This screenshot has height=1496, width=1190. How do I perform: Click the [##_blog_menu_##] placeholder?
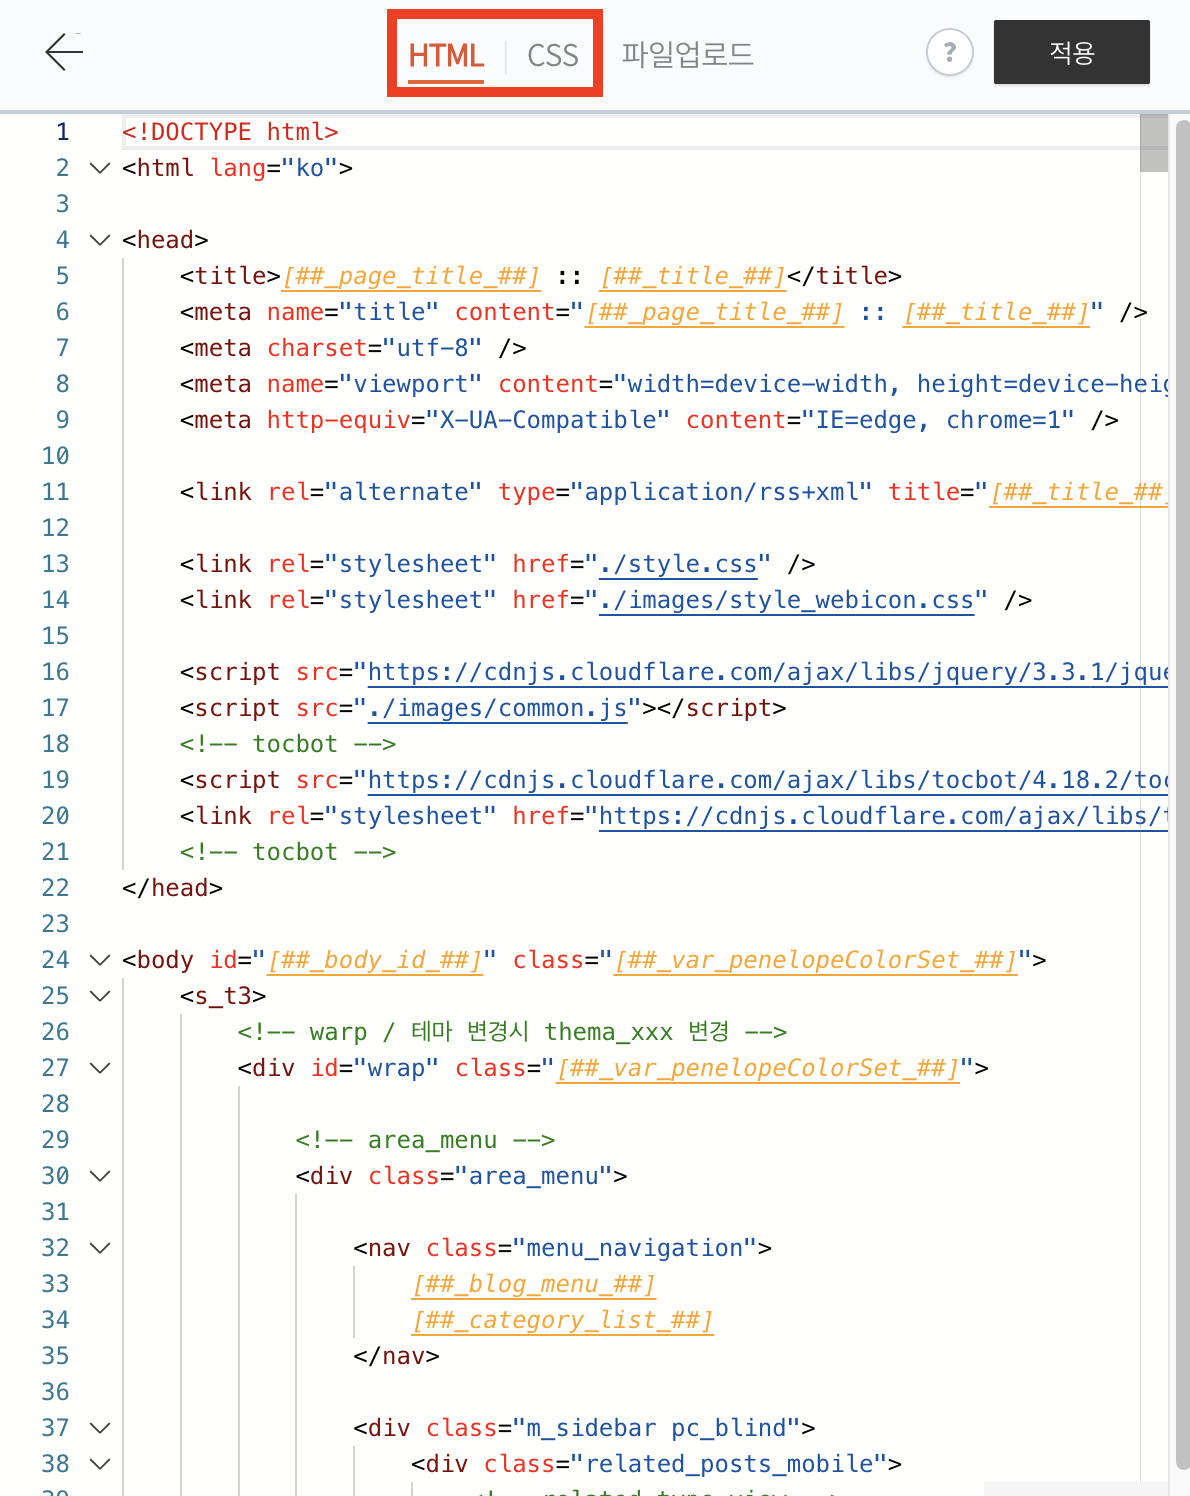[534, 1284]
